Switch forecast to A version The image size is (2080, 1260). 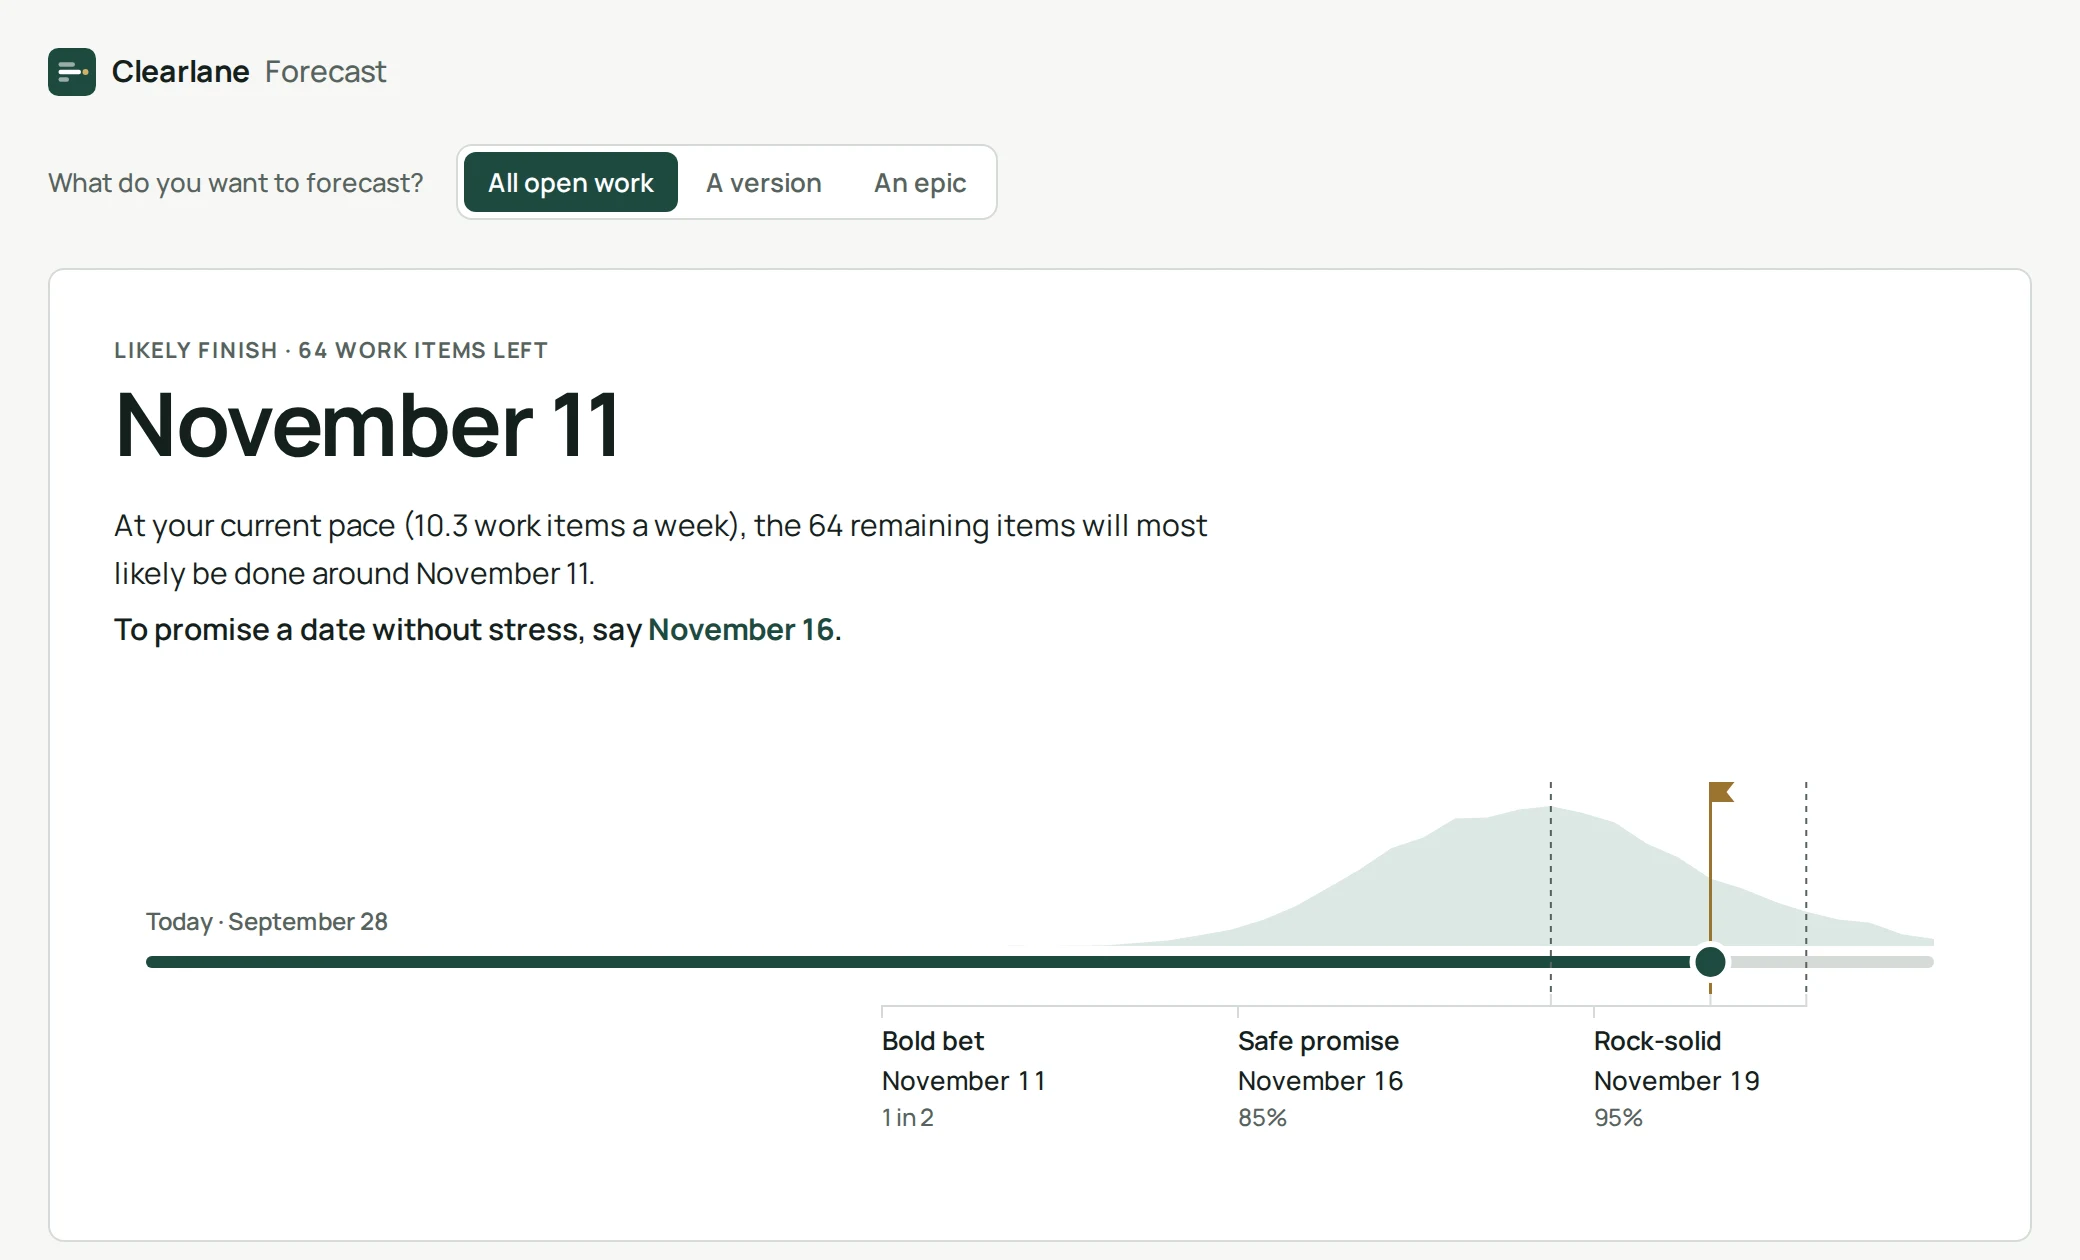pyautogui.click(x=764, y=182)
